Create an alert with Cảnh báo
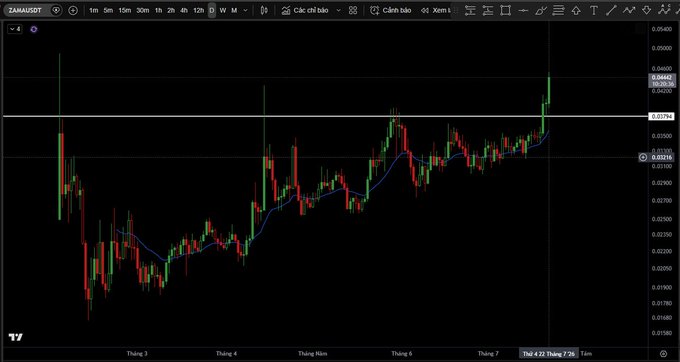Image resolution: width=680 pixels, height=362 pixels. point(390,10)
